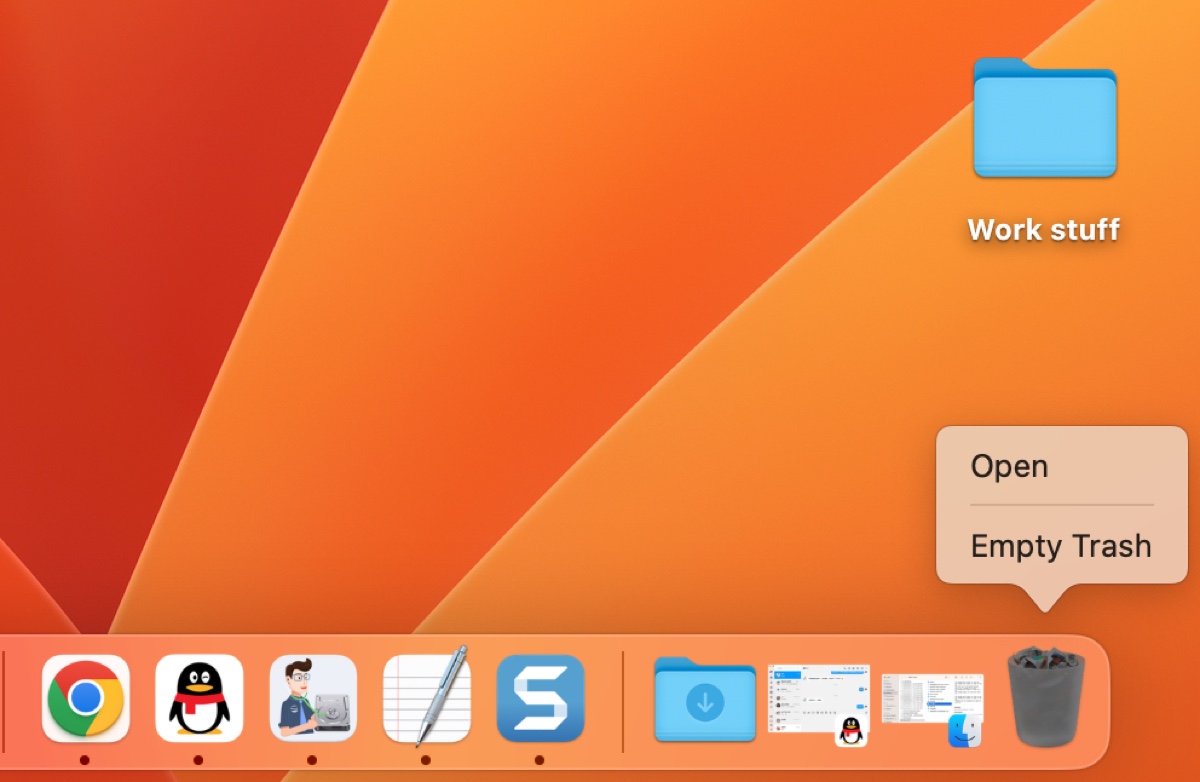
Task: Open the hard drive technician app
Action: point(313,698)
